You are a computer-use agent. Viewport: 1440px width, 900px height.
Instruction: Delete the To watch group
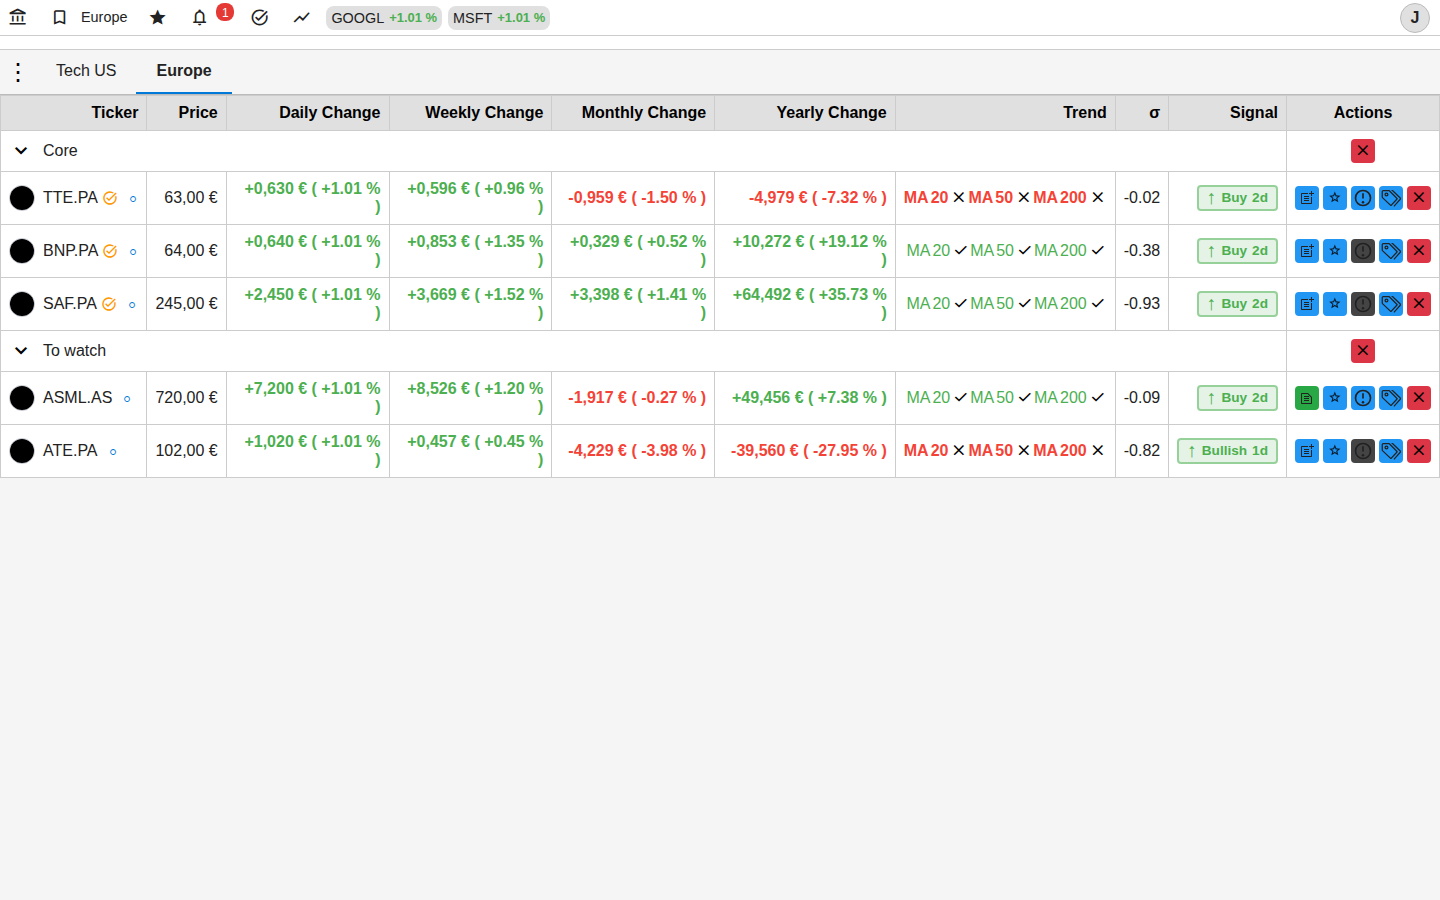click(1363, 351)
